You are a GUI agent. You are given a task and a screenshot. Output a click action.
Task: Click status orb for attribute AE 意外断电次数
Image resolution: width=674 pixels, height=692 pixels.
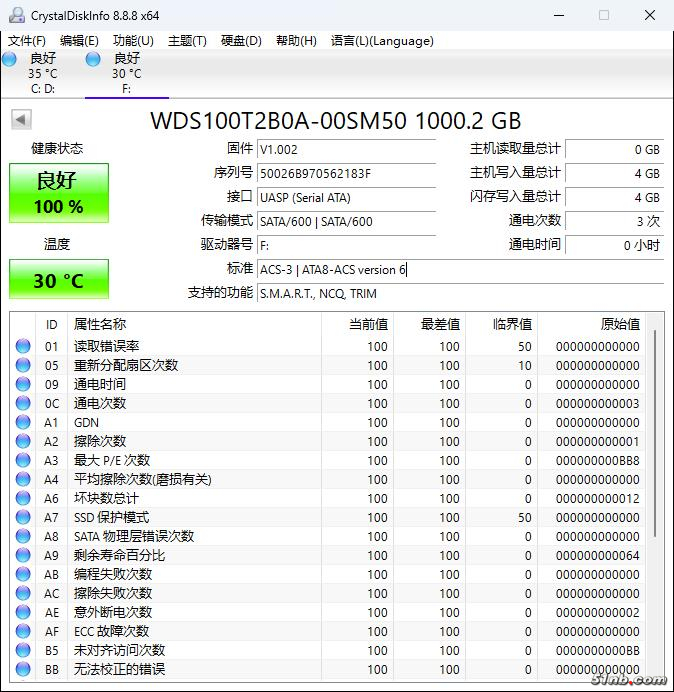point(23,612)
